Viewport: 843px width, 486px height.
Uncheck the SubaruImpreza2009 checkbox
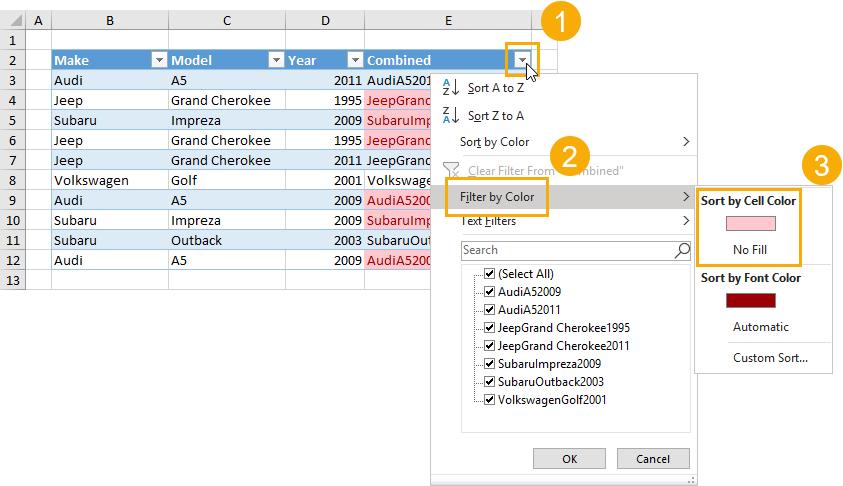[489, 364]
